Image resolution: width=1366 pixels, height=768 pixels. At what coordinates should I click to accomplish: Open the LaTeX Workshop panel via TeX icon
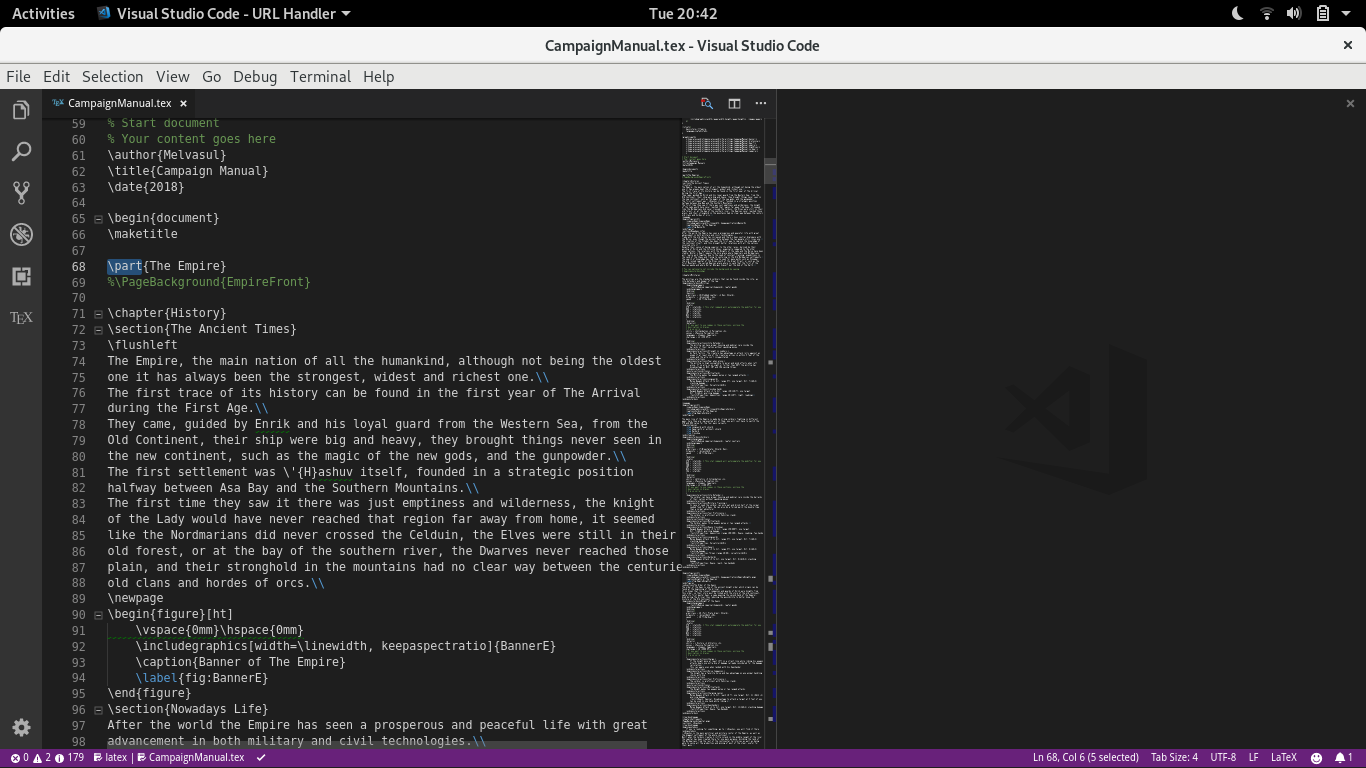coord(20,317)
